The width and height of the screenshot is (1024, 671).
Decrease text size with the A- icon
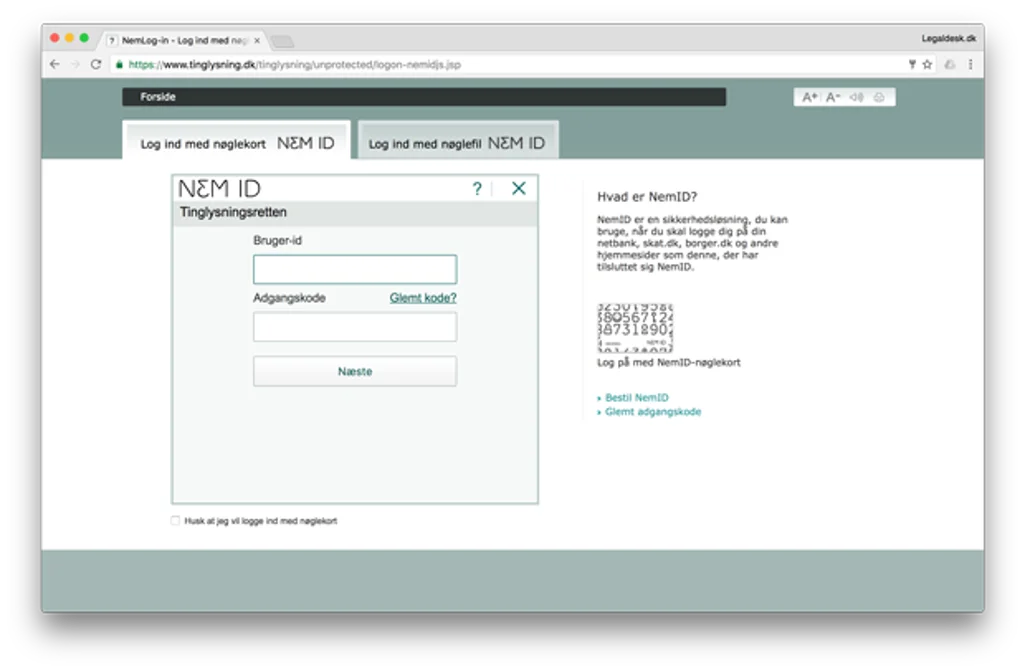tap(833, 97)
